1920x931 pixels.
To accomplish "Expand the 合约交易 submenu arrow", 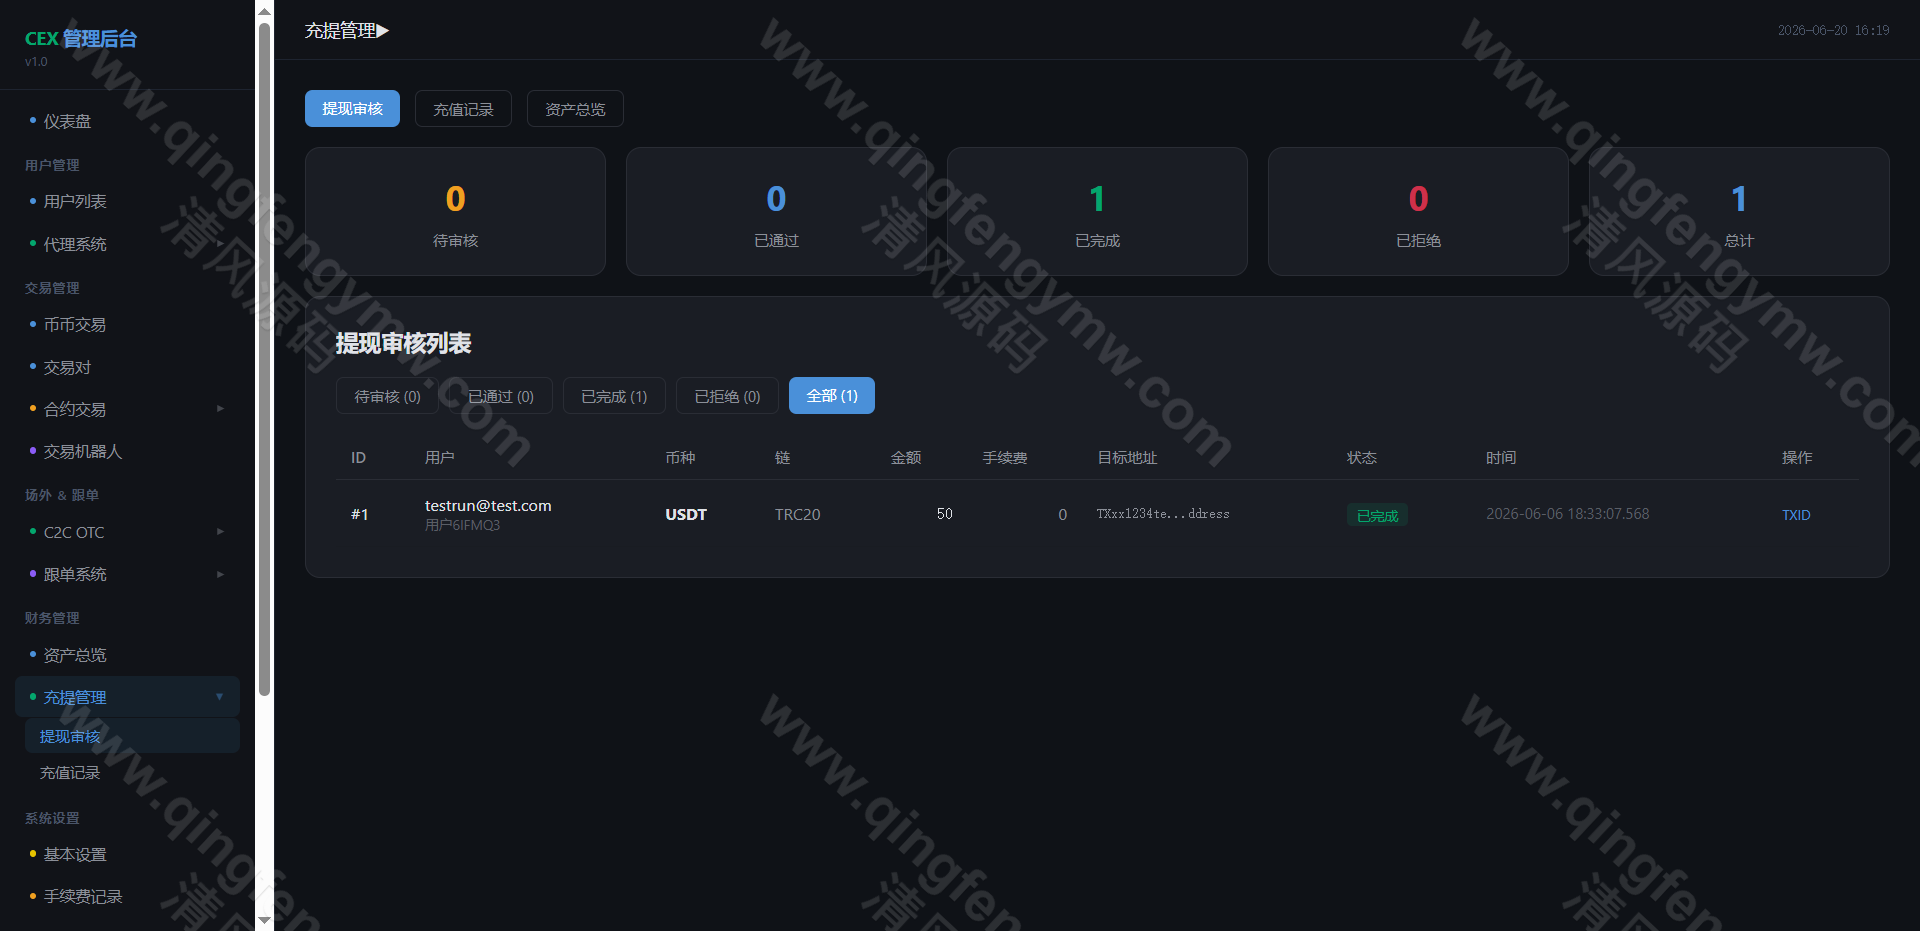I will tap(220, 409).
